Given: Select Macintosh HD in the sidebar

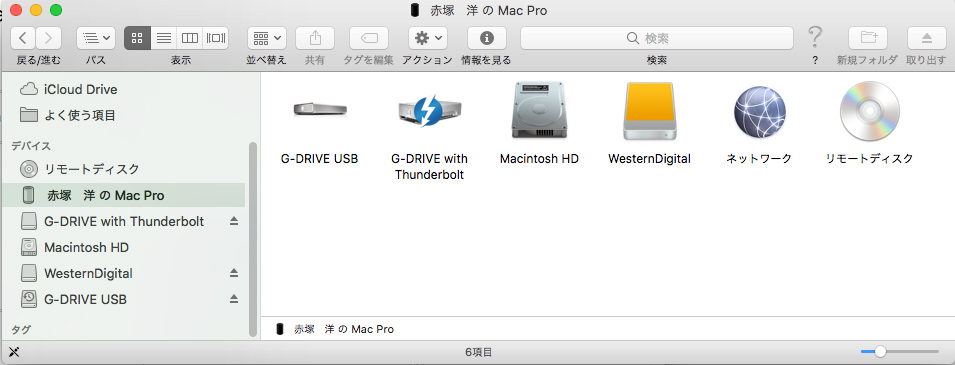Looking at the screenshot, I should click(125, 247).
